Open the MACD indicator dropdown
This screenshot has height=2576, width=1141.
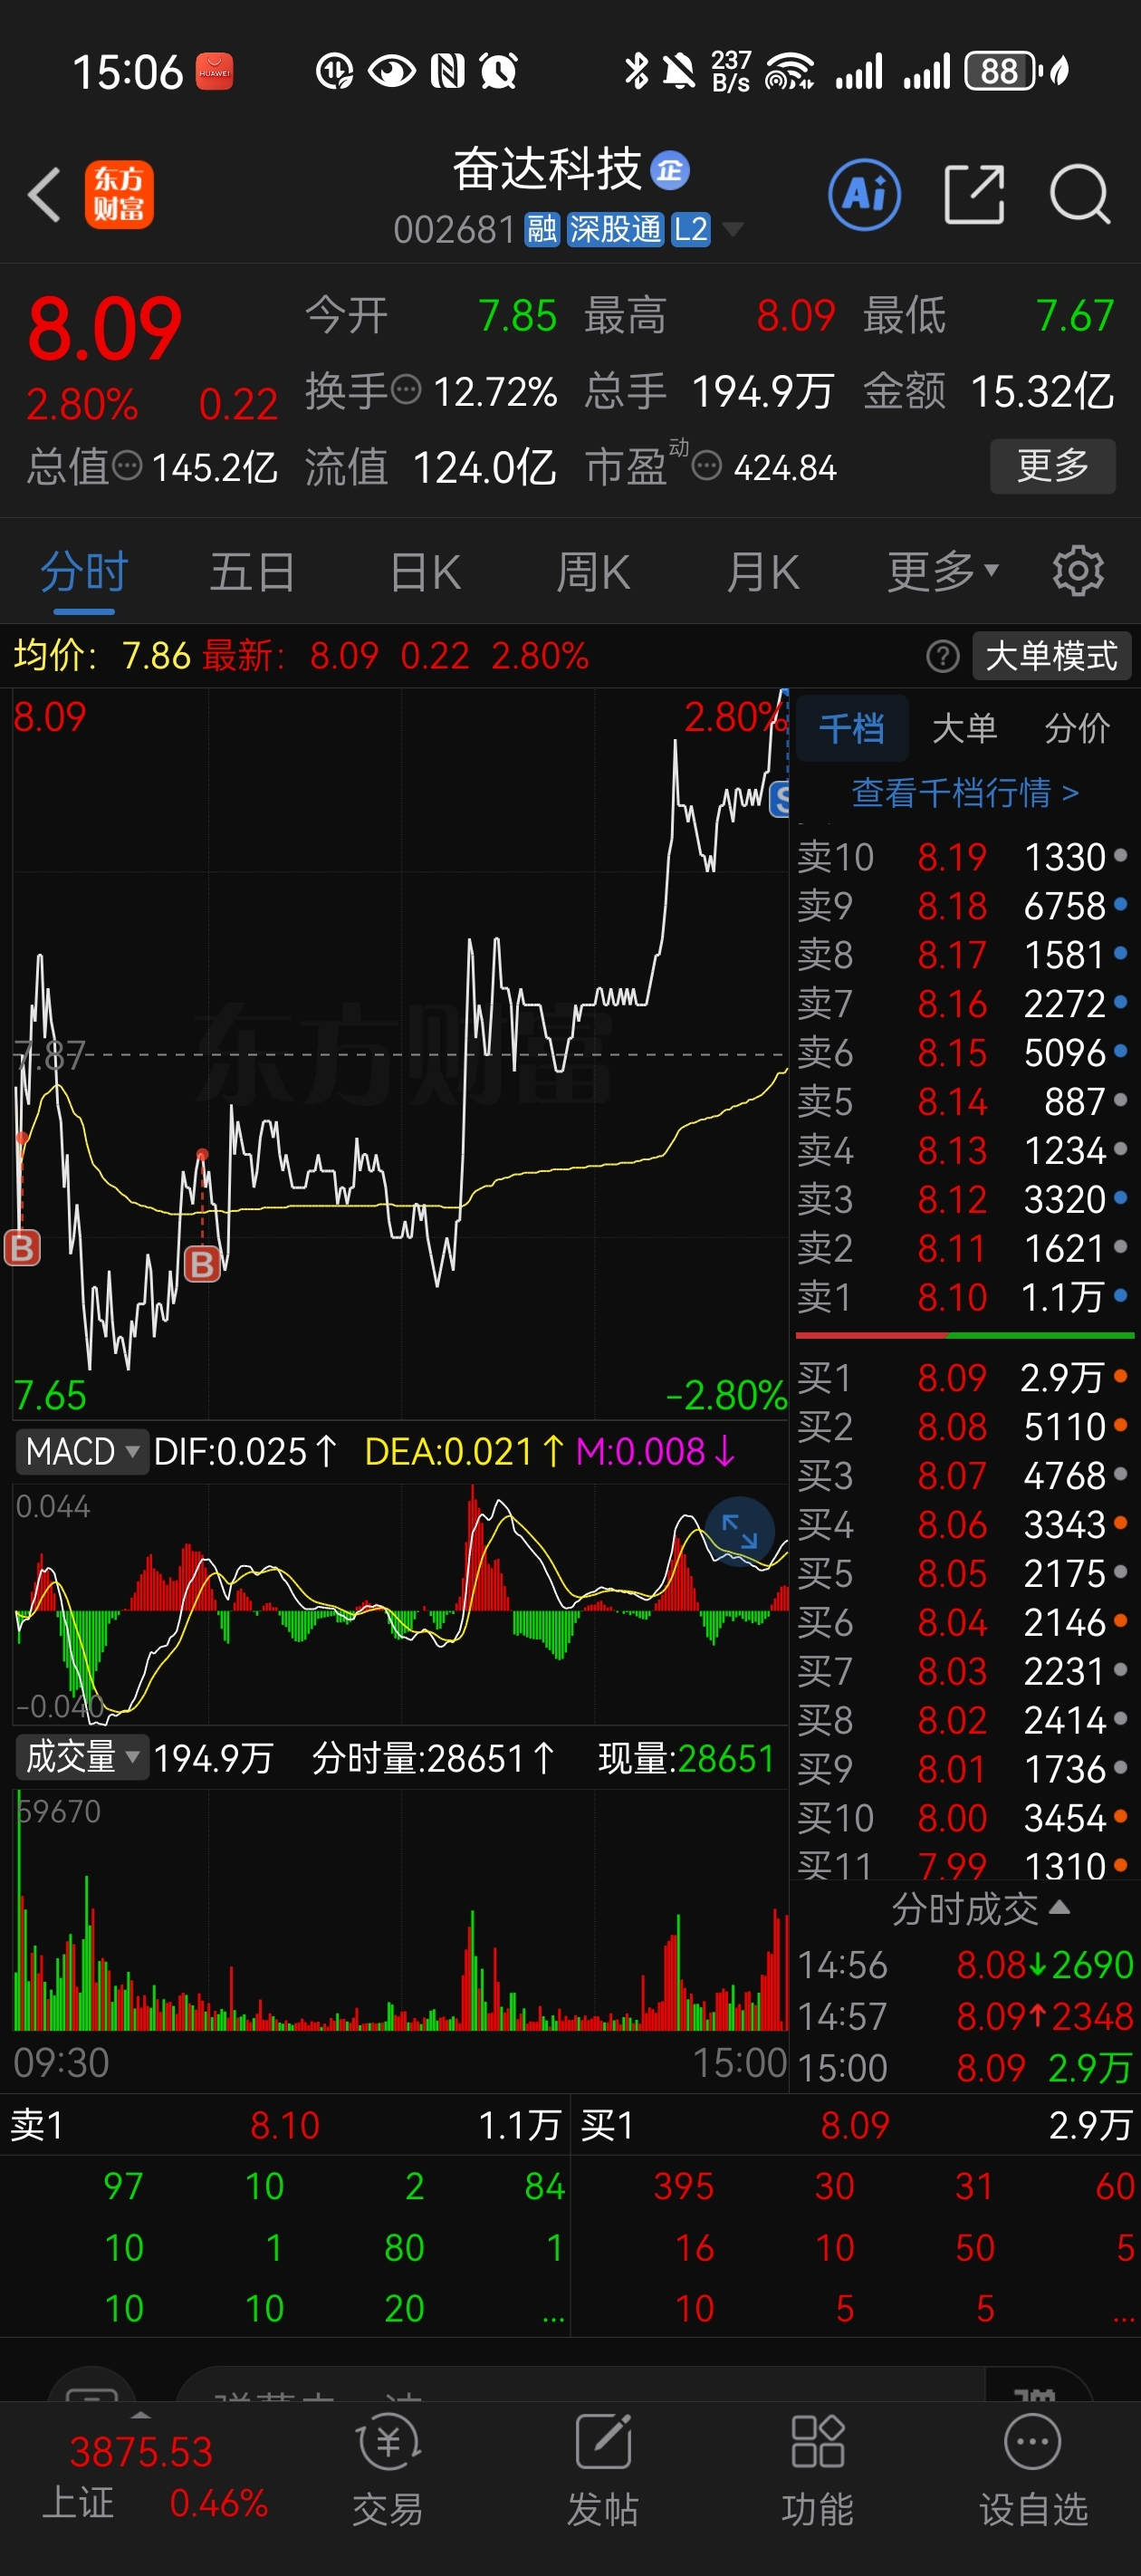coord(82,1451)
